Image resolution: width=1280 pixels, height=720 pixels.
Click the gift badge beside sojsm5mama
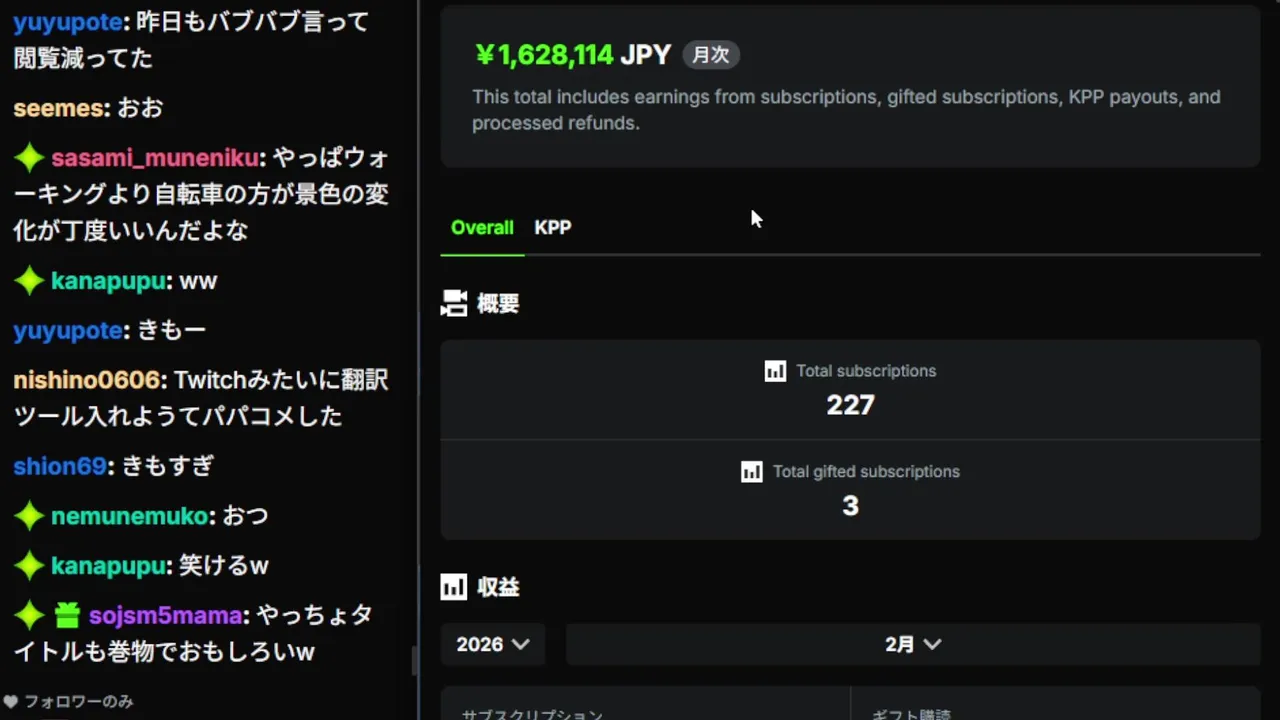(x=67, y=615)
